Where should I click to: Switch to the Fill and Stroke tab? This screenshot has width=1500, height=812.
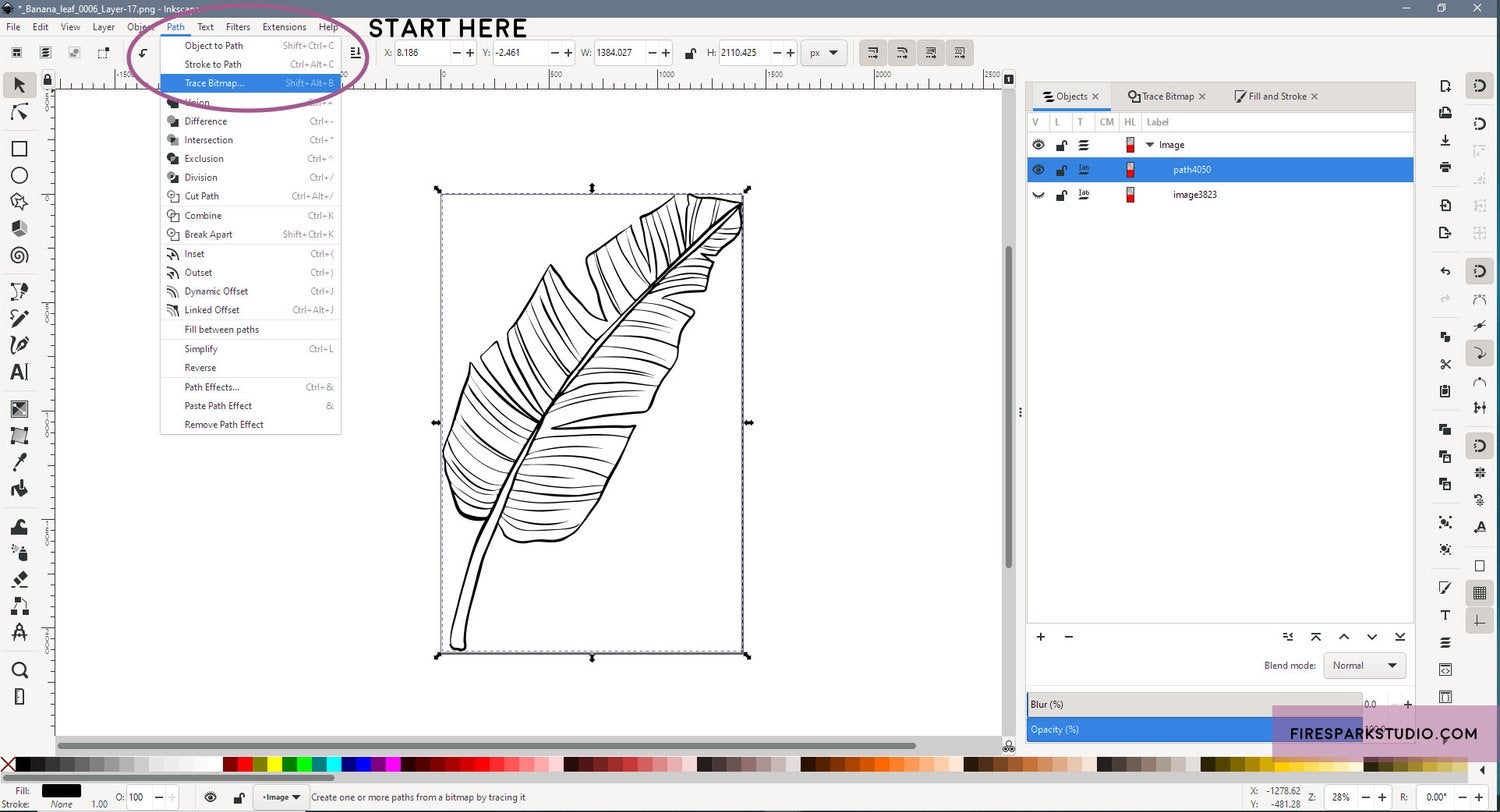[1275, 96]
